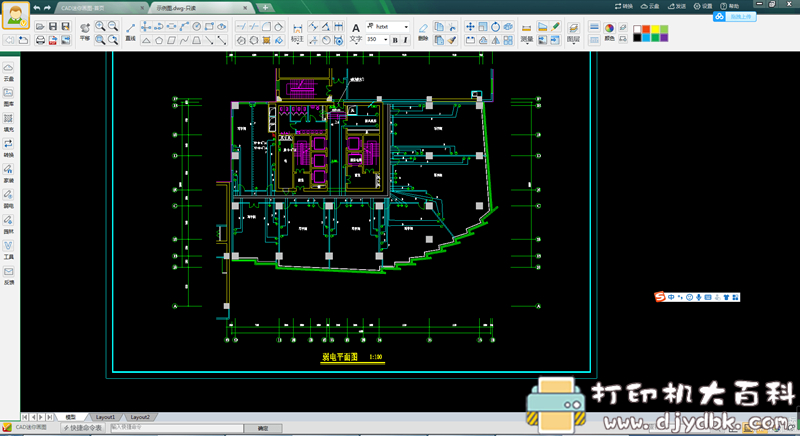Click the measure (测量) ruler tool
The image size is (800, 436).
[527, 32]
